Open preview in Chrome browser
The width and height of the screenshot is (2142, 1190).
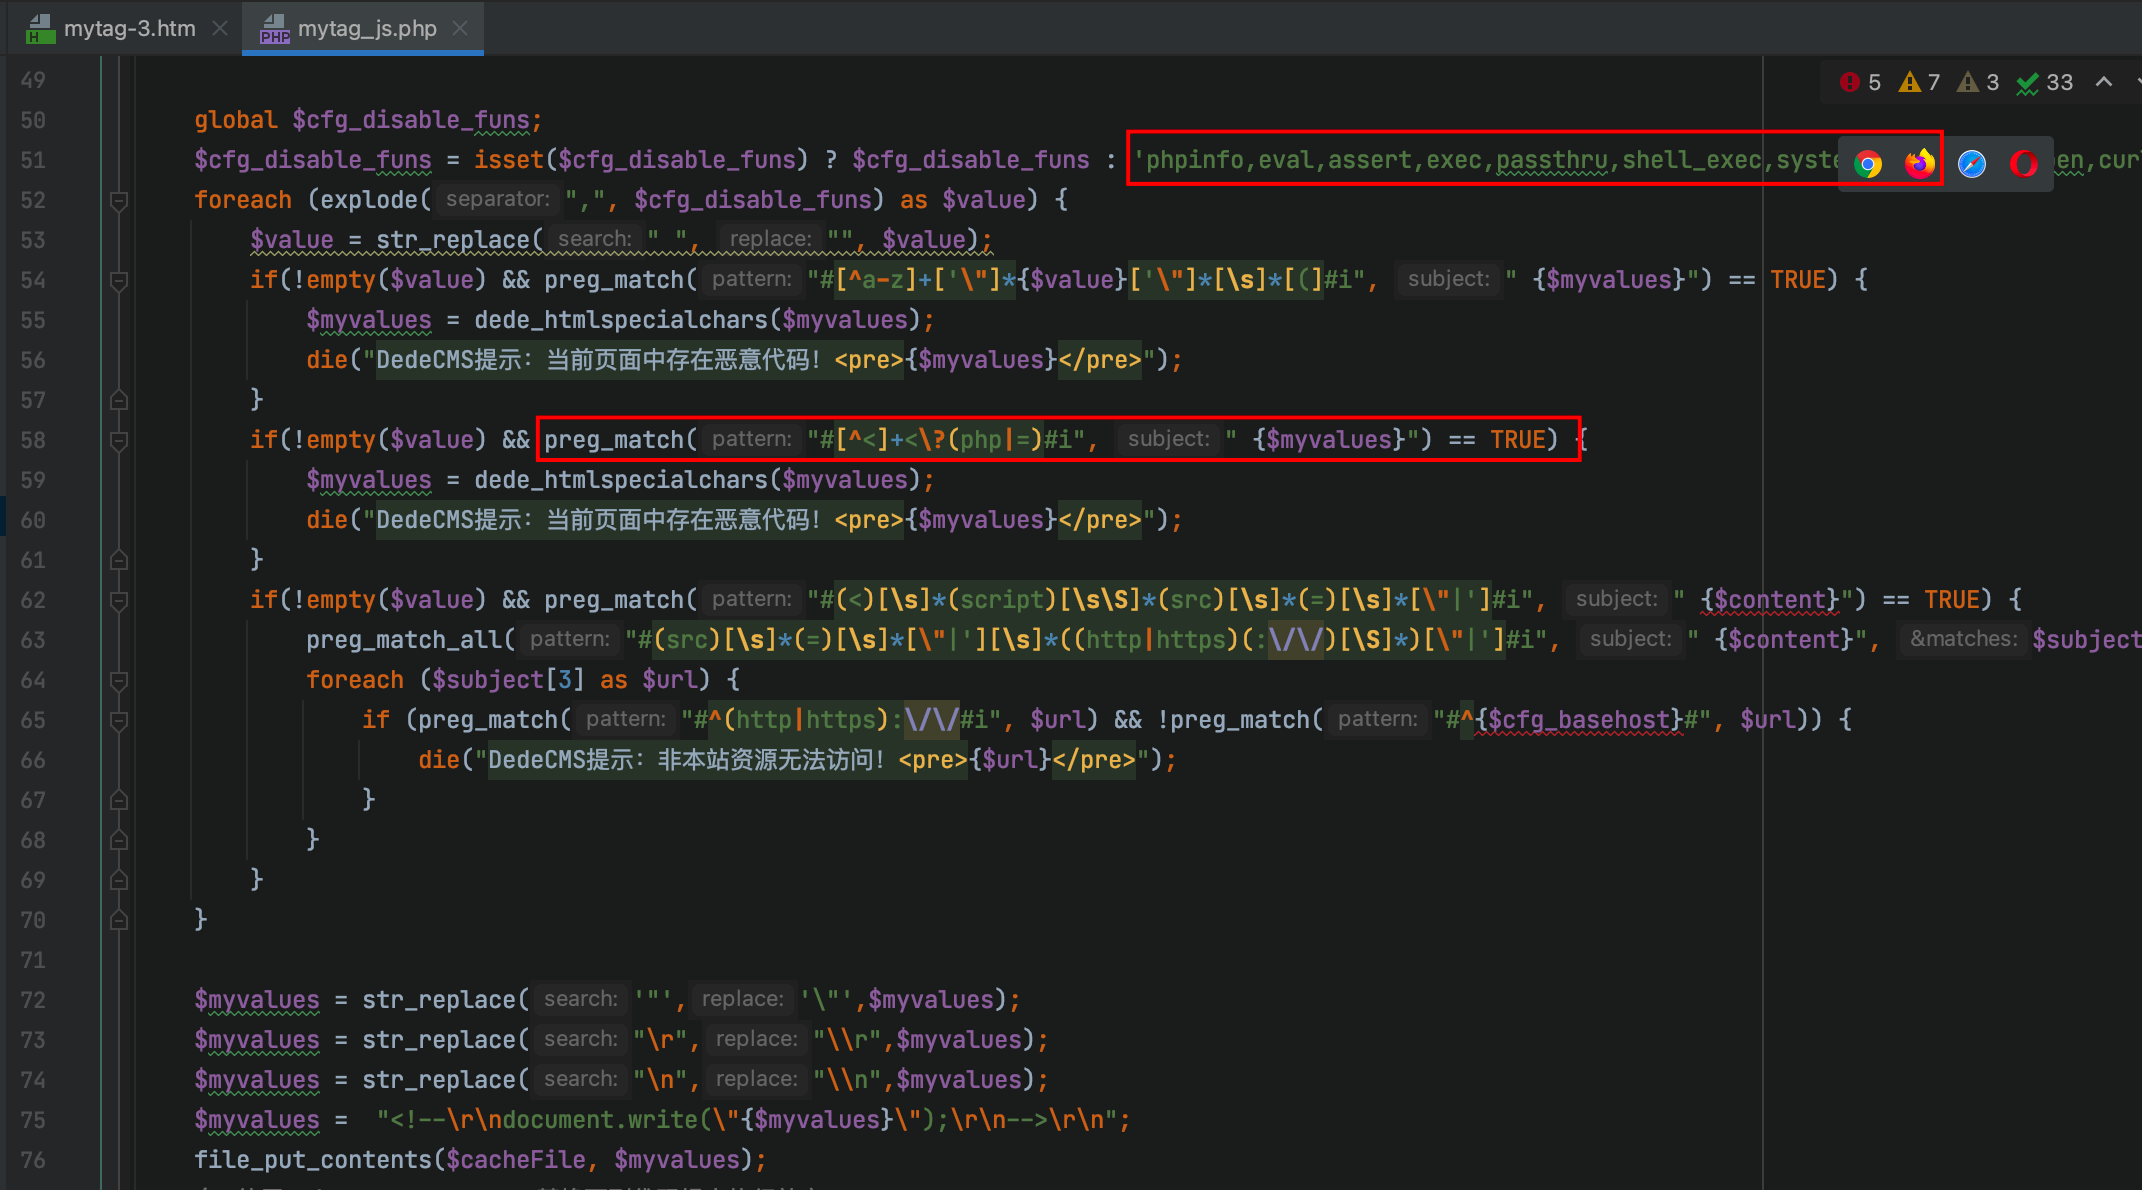click(1867, 164)
